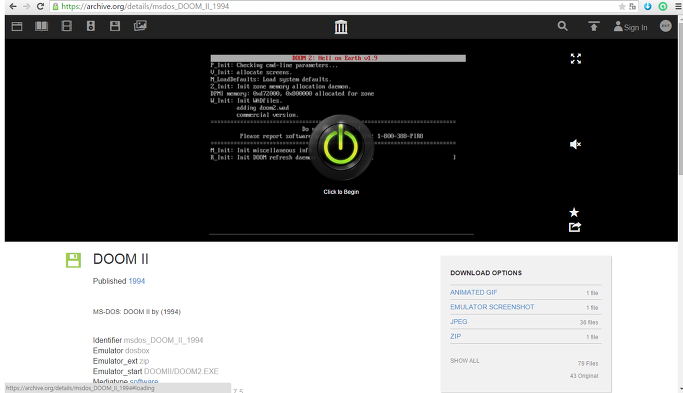
Task: Select emulator value dosbox
Action: point(137,351)
